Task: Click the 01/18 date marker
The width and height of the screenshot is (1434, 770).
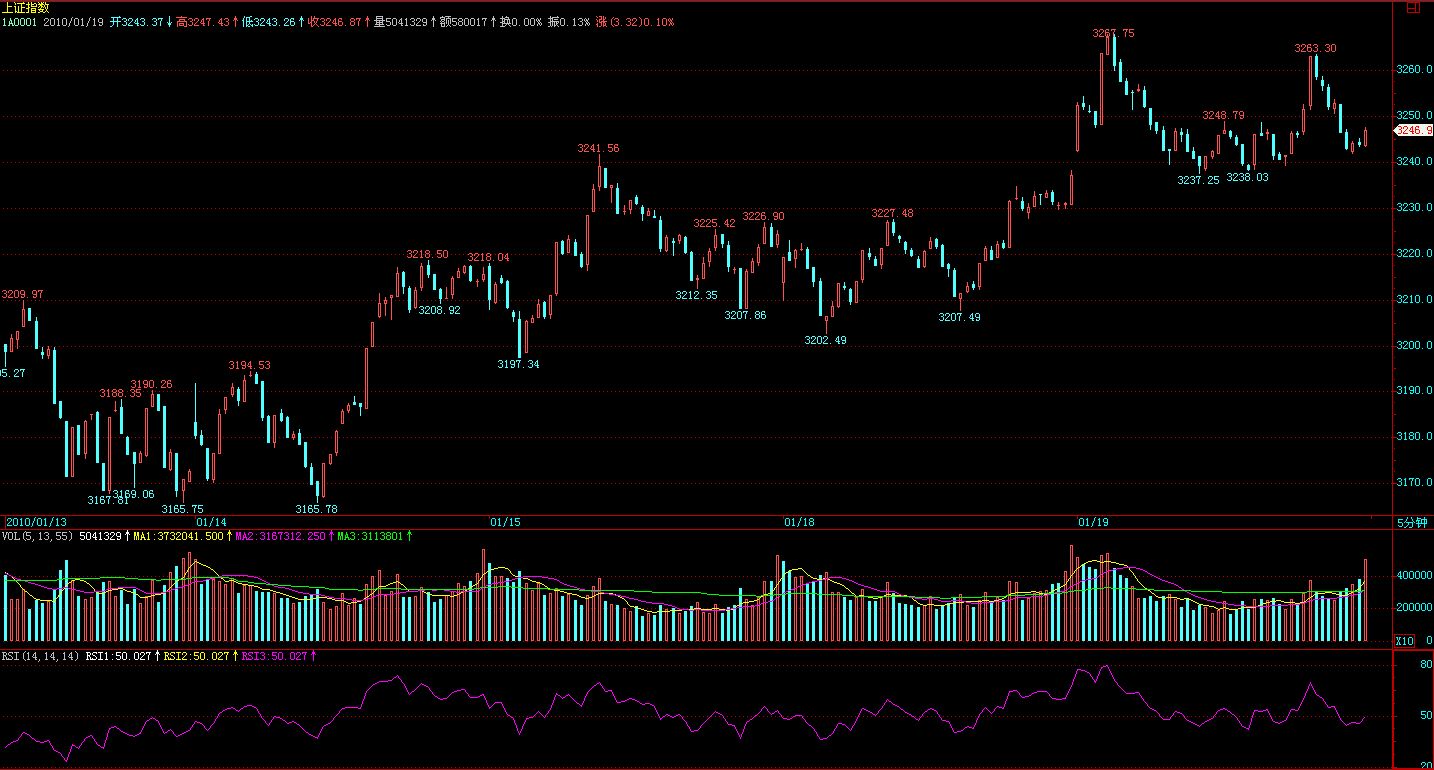Action: [799, 522]
